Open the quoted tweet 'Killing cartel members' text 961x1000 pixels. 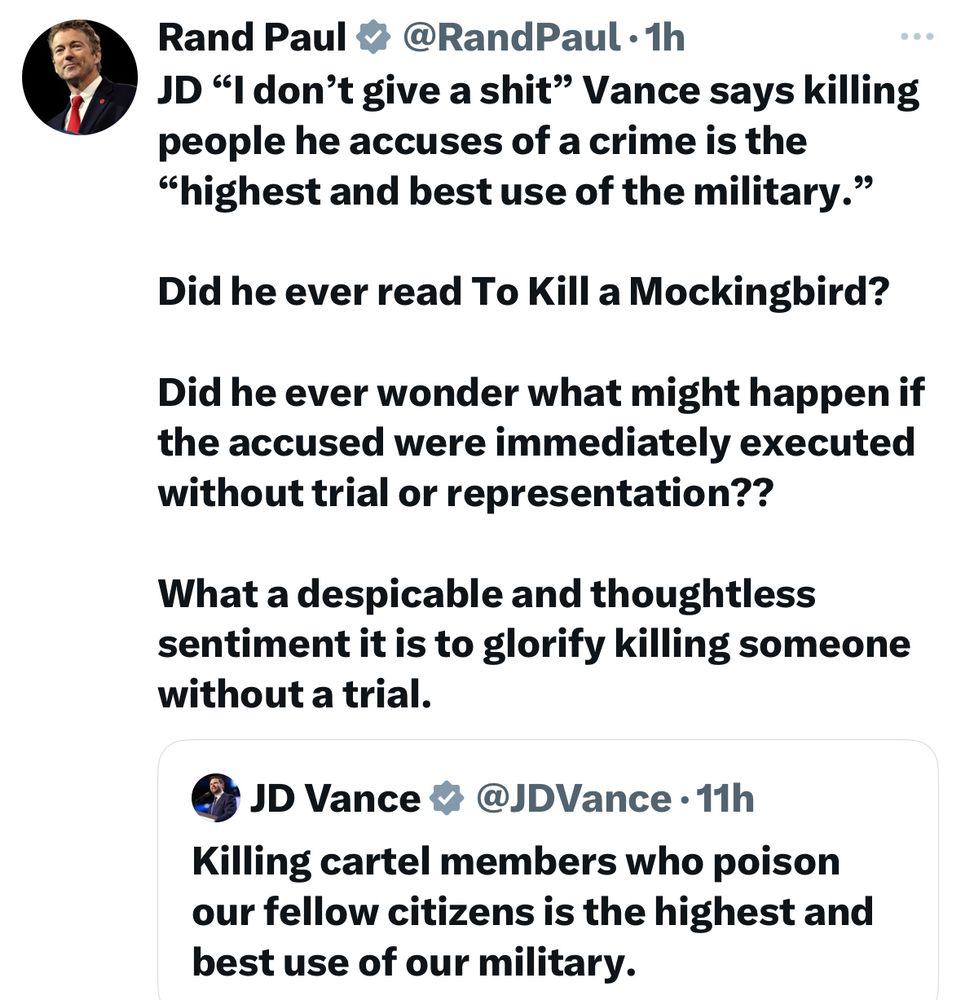tap(531, 911)
